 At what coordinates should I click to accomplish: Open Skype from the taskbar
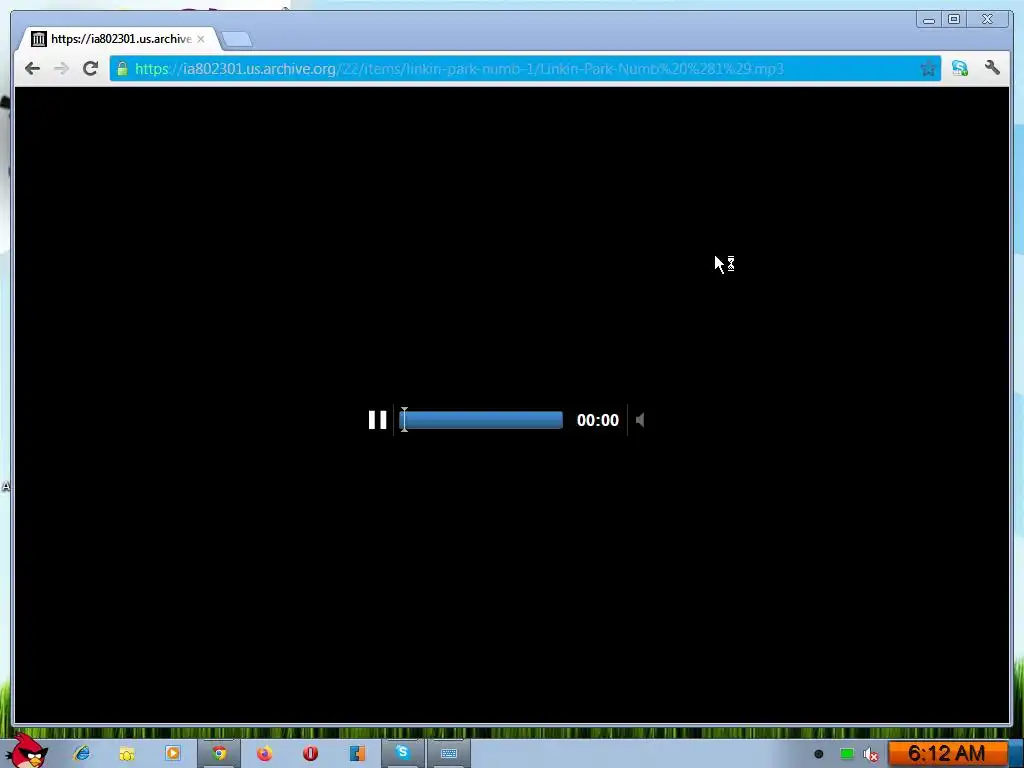point(402,753)
